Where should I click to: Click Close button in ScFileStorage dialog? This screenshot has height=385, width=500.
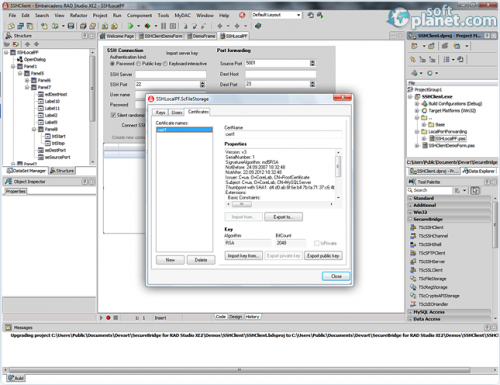[x=336, y=276]
